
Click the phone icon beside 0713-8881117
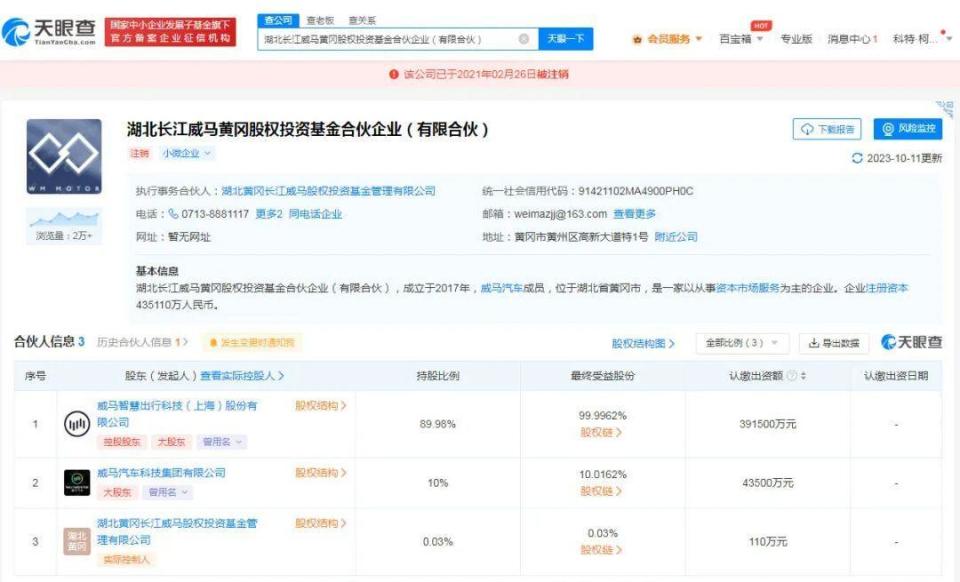[x=173, y=214]
